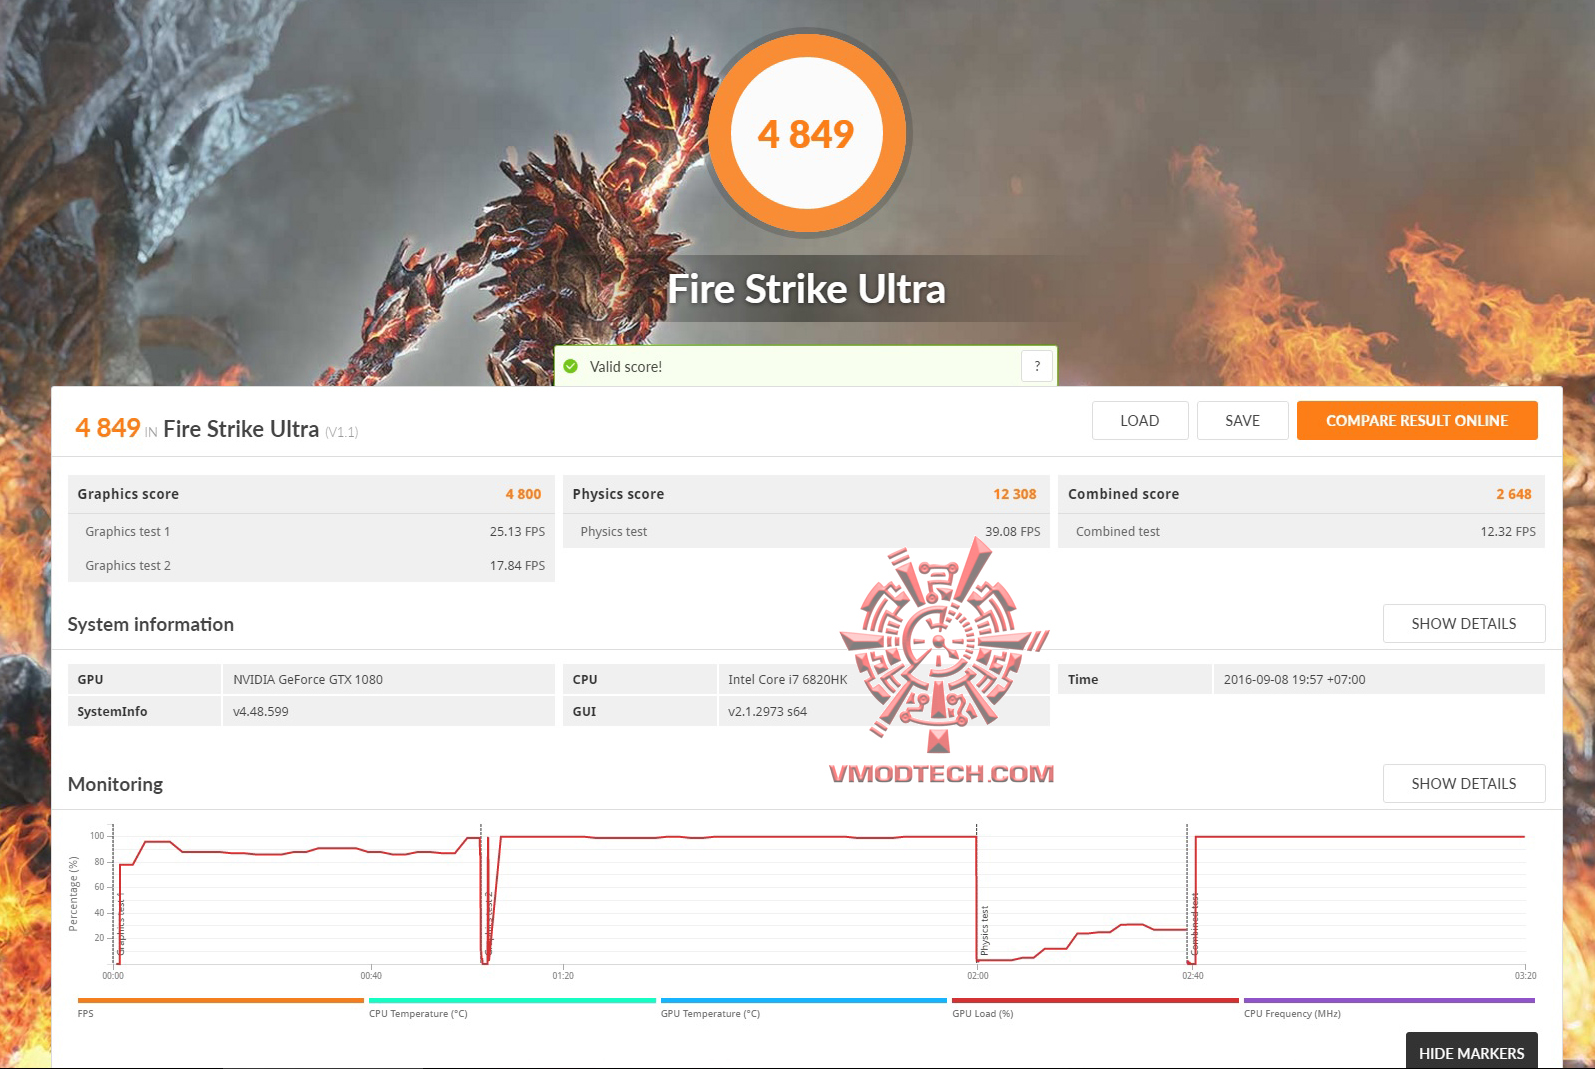1595x1069 pixels.
Task: Toggle the CPU Temperature legend series
Action: click(512, 1007)
